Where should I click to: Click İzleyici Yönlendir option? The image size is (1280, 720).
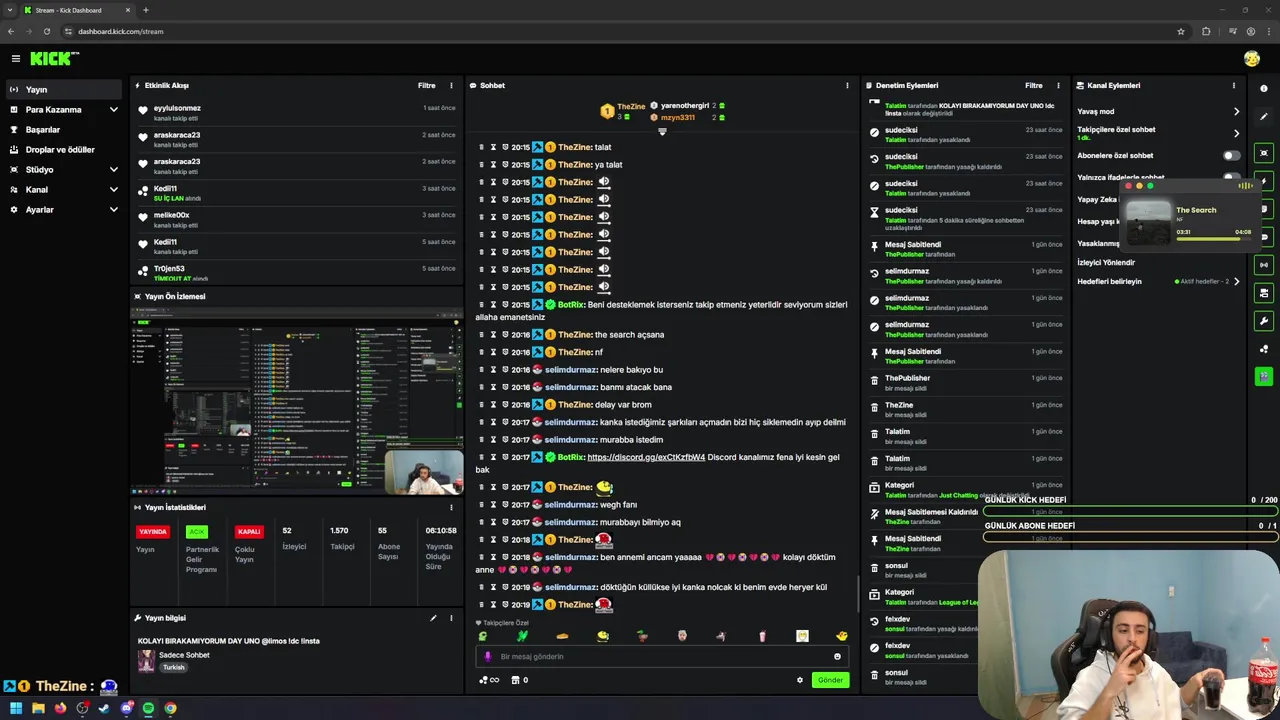(x=1106, y=263)
